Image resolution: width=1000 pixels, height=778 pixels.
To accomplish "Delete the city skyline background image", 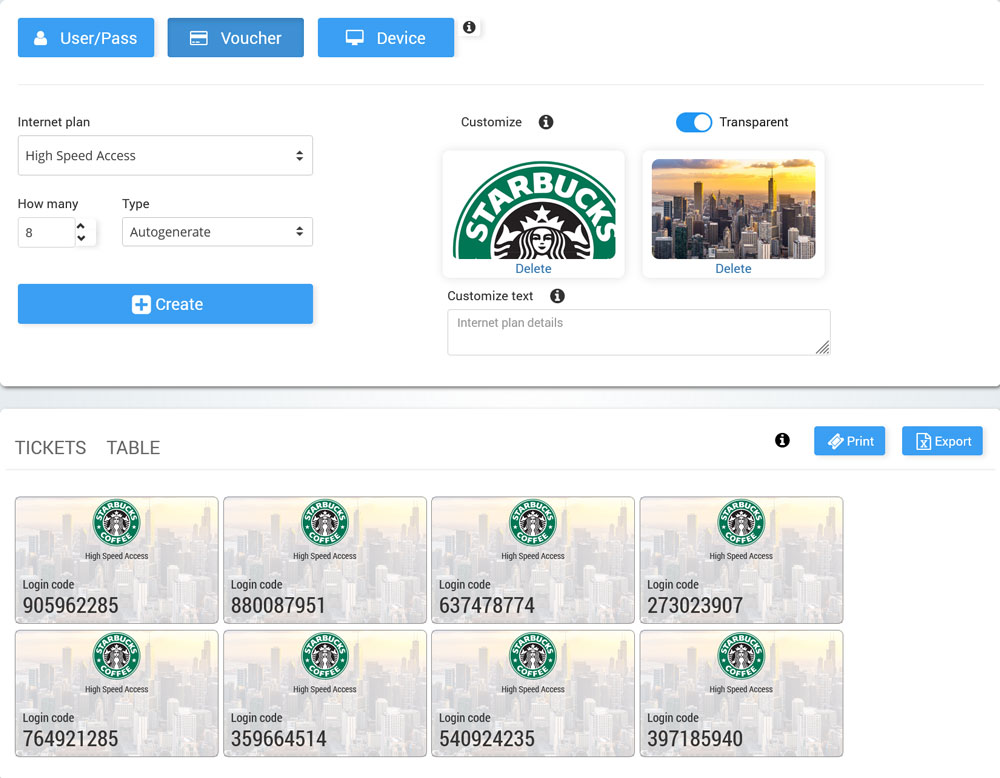I will pos(733,269).
